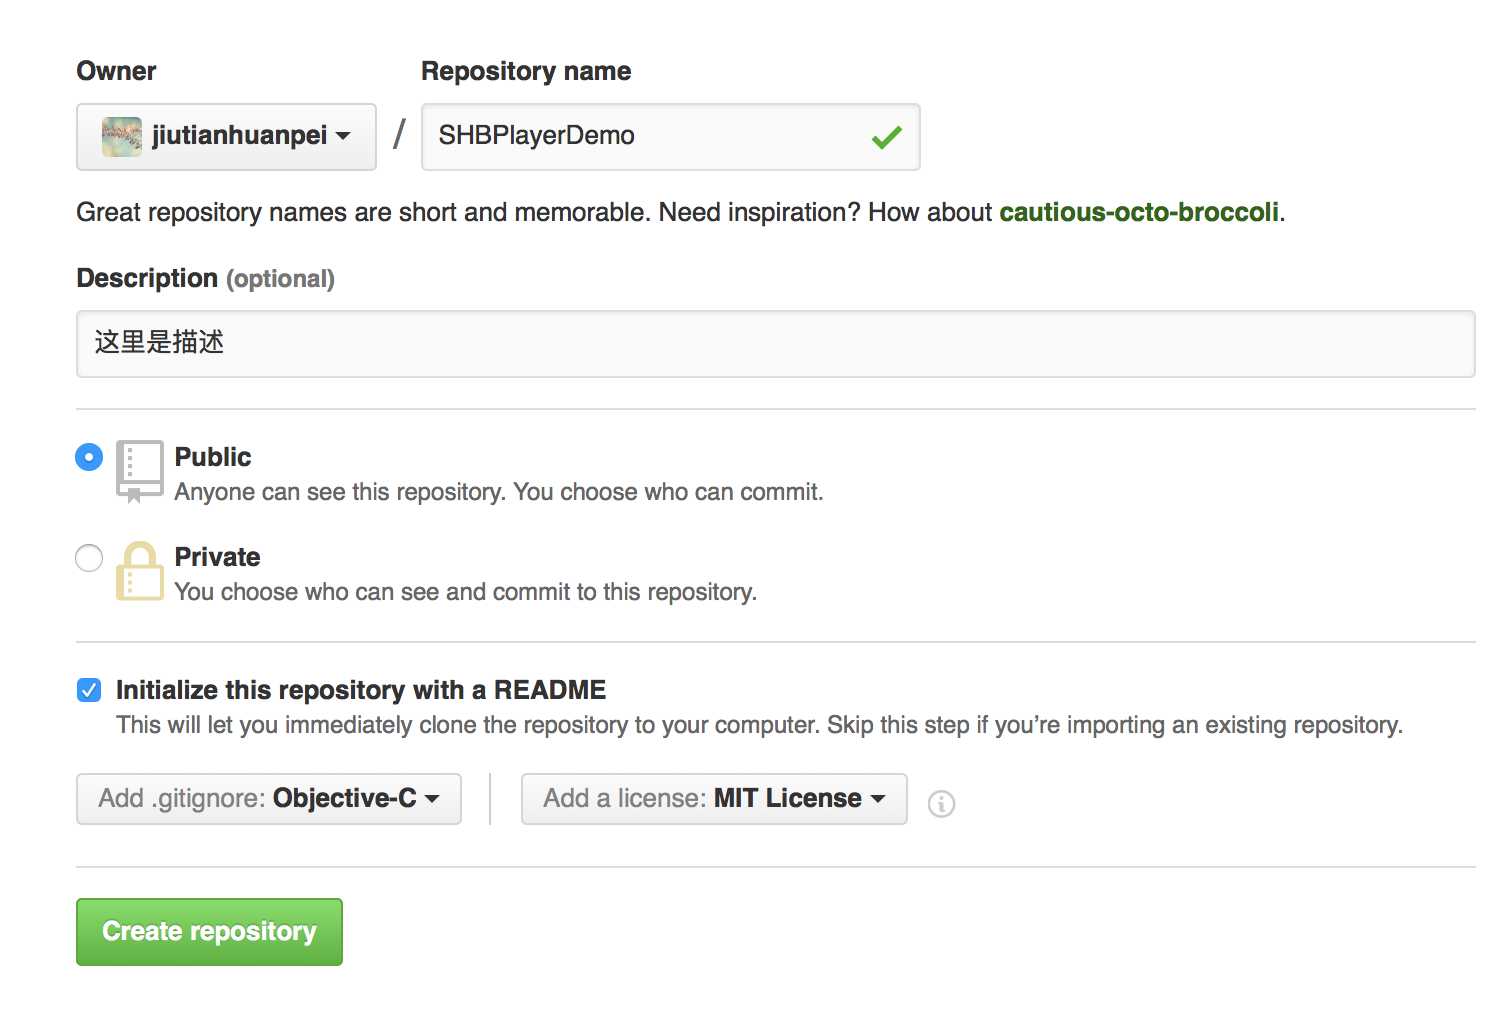
Task: Click the license info icon
Action: 941,803
